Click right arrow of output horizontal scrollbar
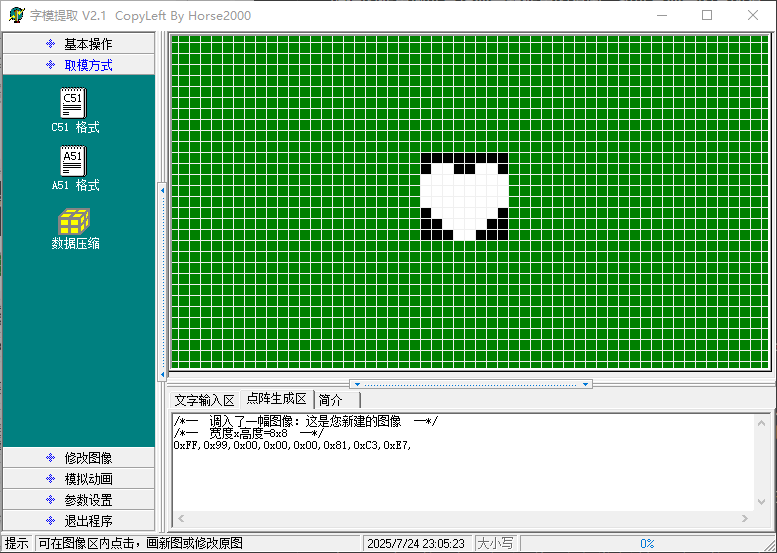Viewport: 777px width, 553px height. click(745, 518)
